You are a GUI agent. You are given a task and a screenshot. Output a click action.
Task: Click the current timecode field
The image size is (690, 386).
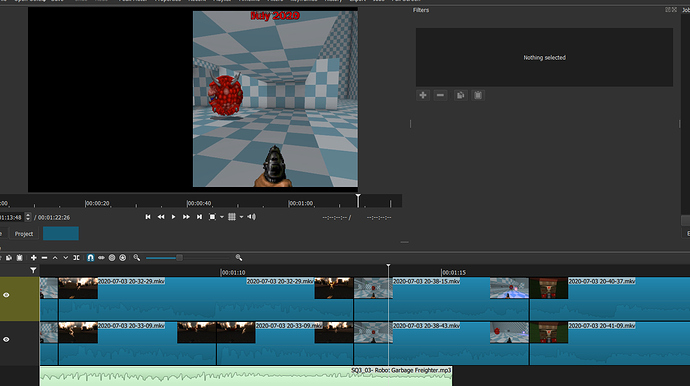pos(11,217)
